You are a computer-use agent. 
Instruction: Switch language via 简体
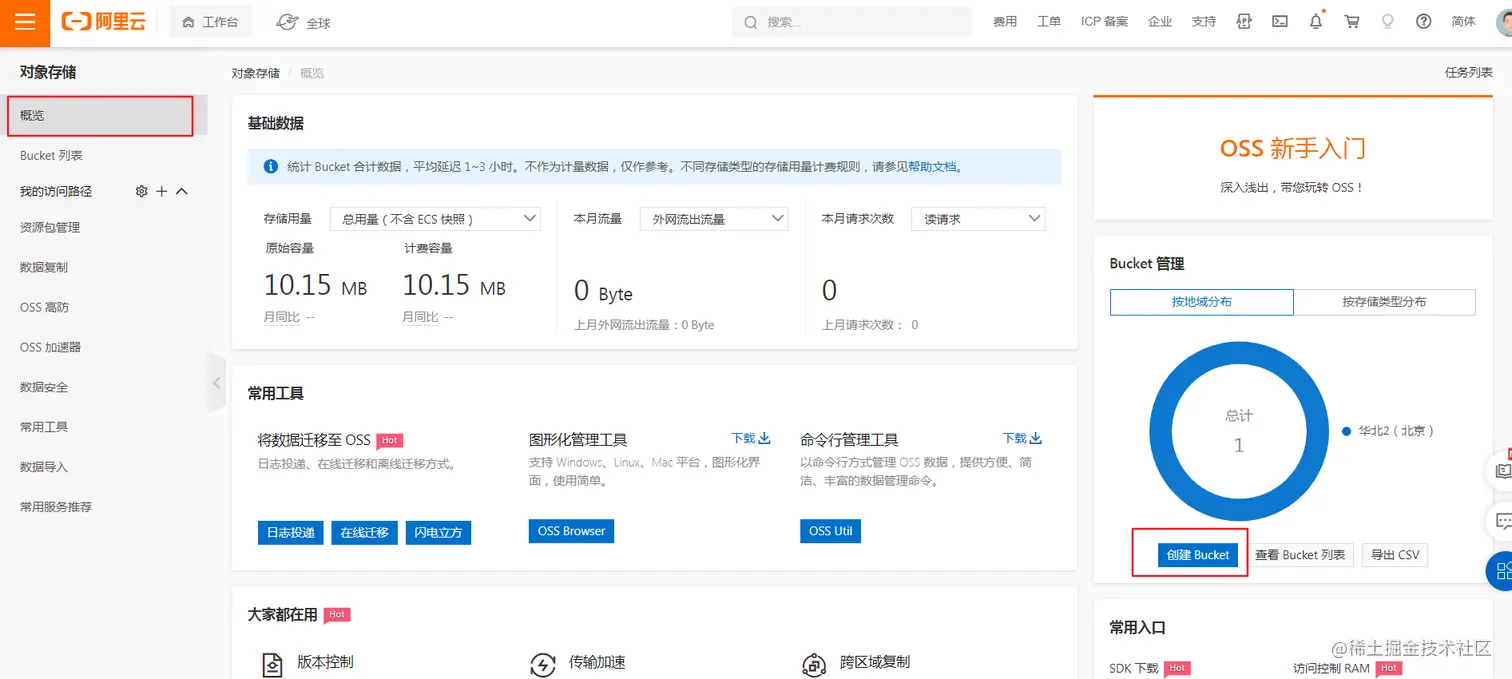point(1463,22)
